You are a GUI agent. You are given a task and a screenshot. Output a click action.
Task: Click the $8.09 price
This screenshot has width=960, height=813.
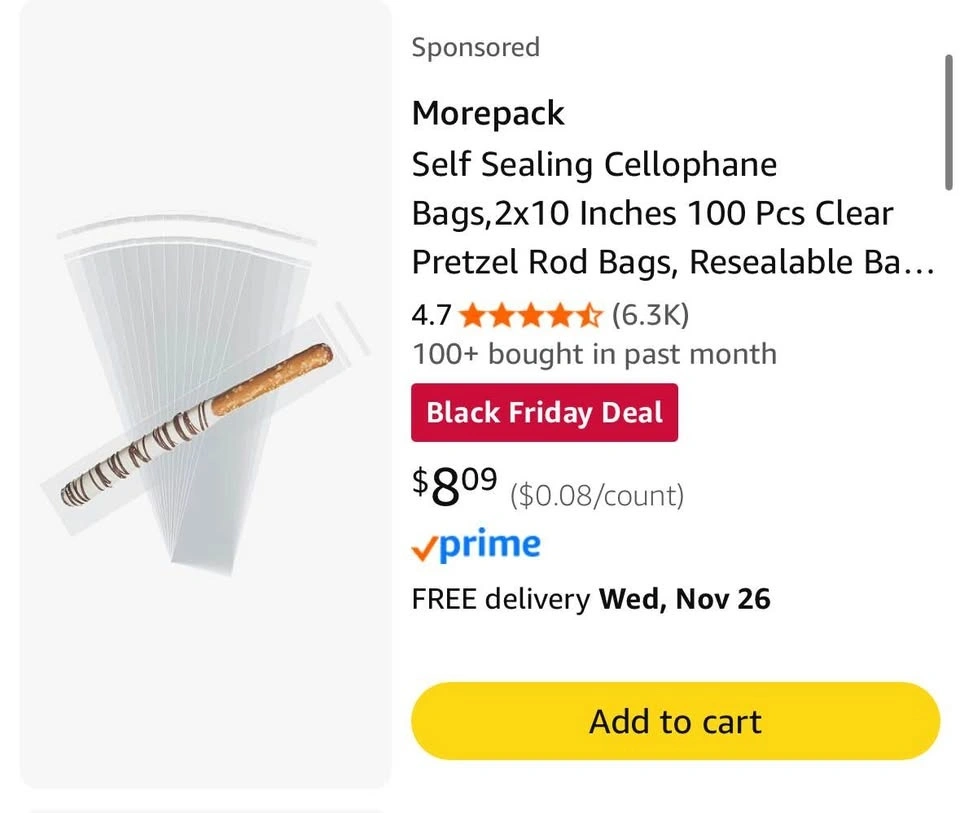point(455,486)
